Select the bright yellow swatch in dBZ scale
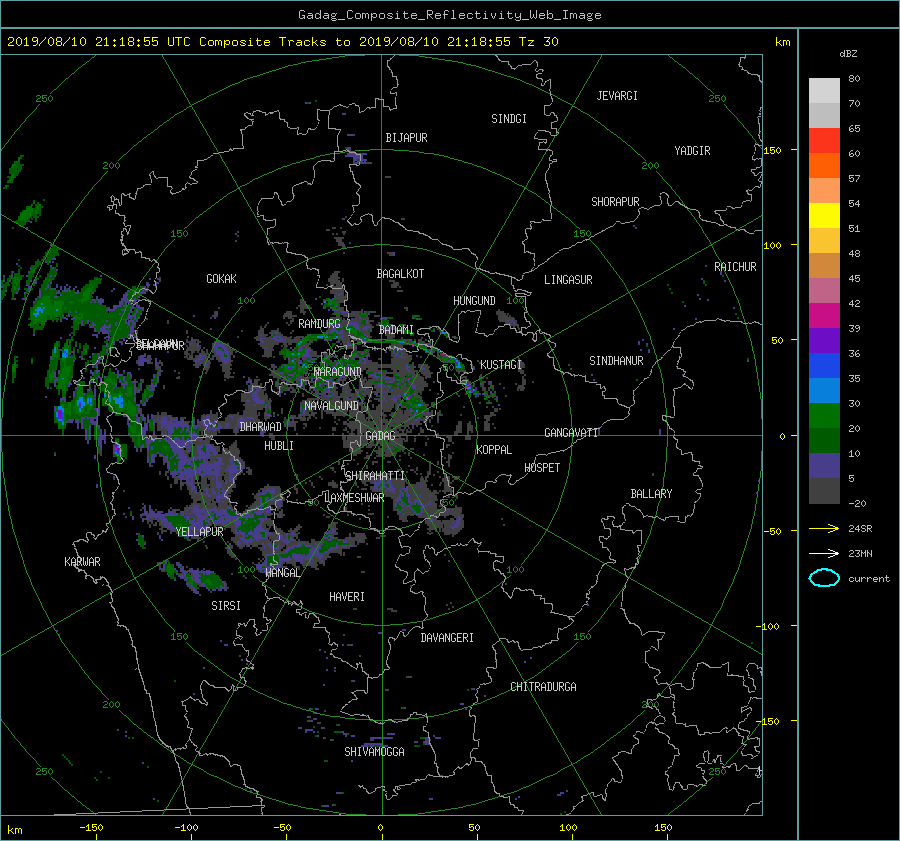This screenshot has width=900, height=841. pyautogui.click(x=824, y=215)
